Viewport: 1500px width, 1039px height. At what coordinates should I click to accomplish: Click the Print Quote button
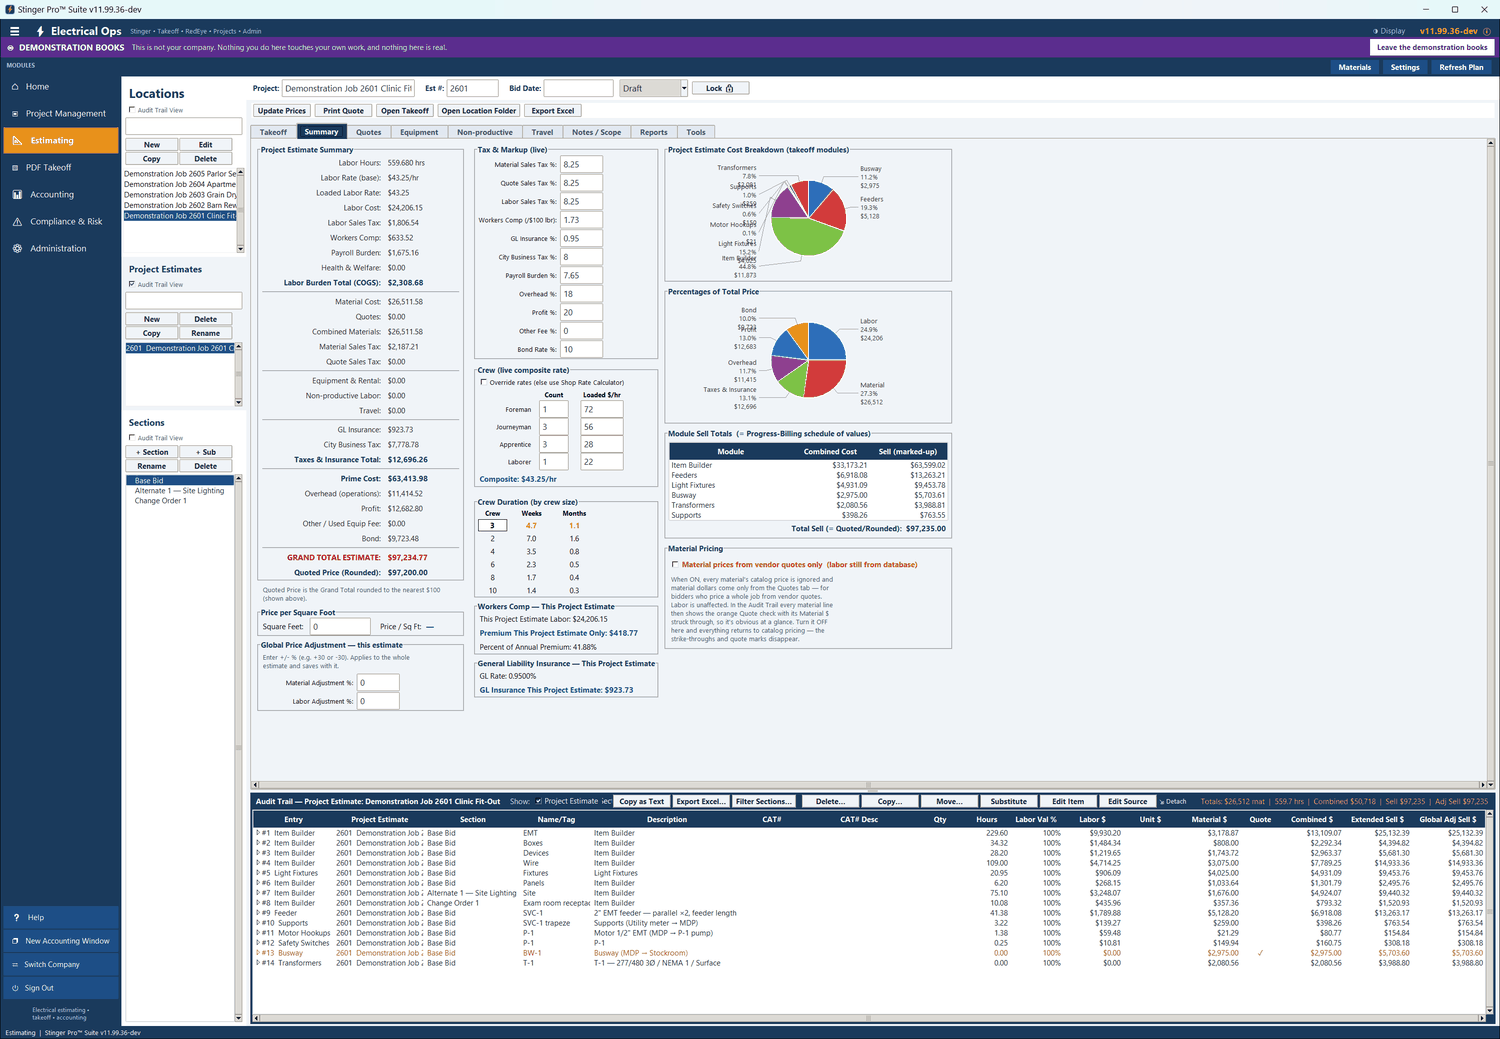[x=343, y=111]
